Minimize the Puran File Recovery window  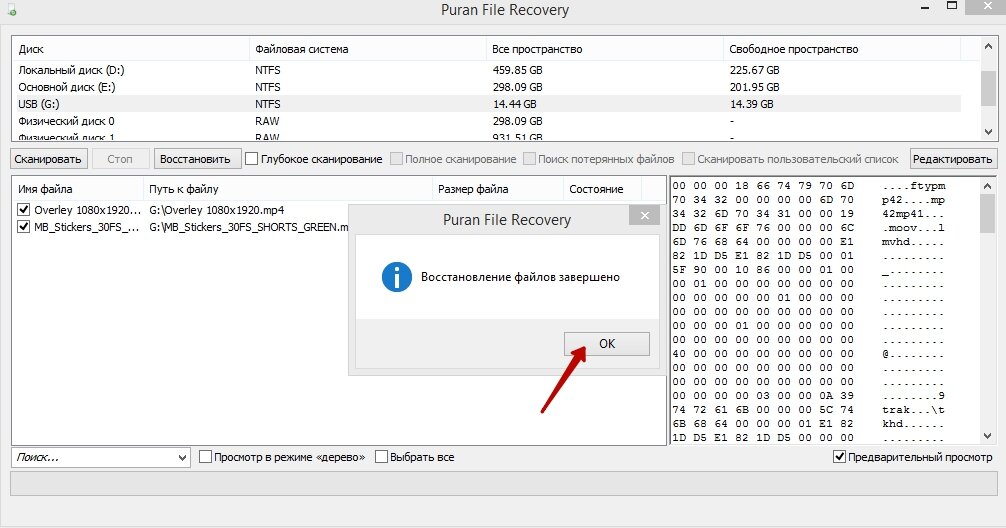click(926, 8)
